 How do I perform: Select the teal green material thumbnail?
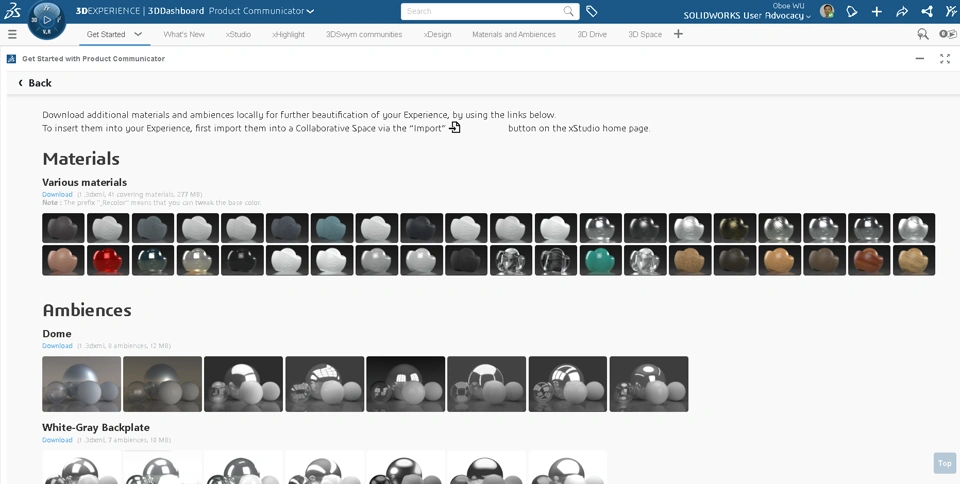coord(600,260)
